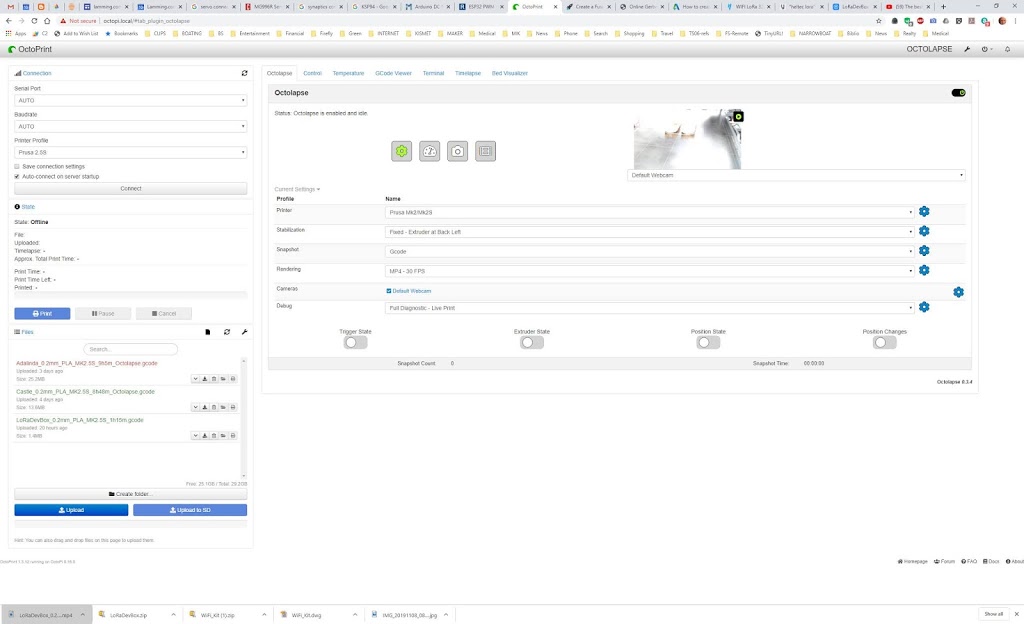Image resolution: width=1024 pixels, height=624 pixels.
Task: Toggle the Extruder State switch
Action: click(532, 342)
